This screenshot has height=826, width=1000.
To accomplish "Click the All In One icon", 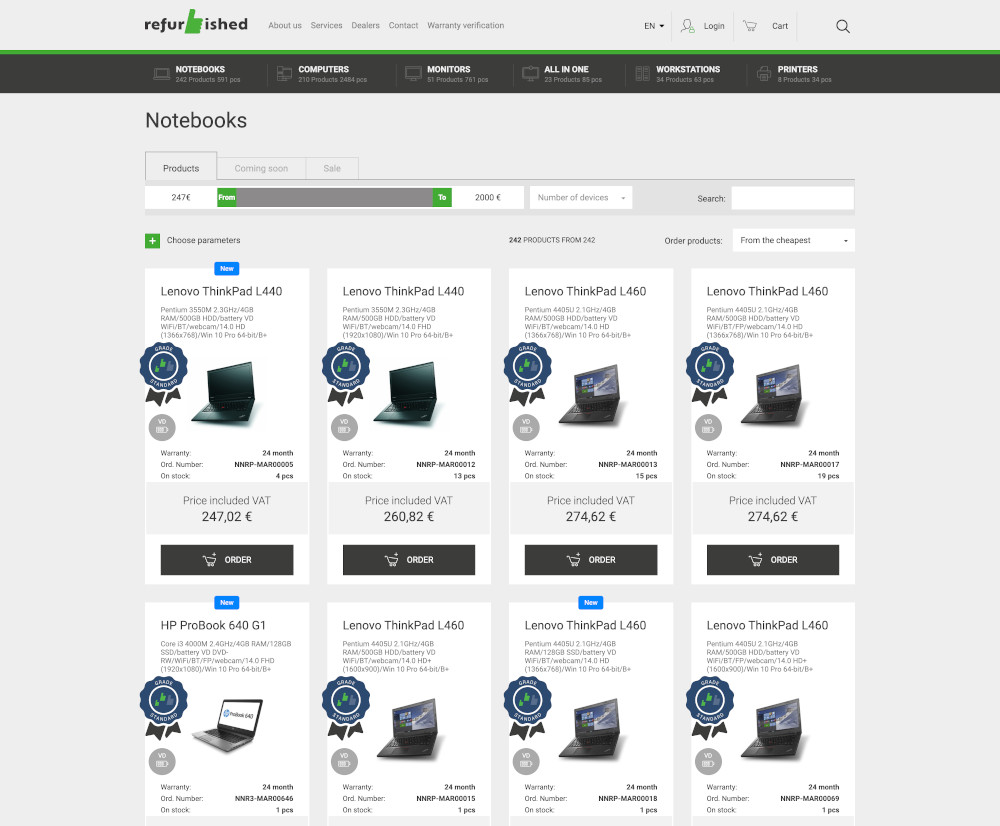I will click(x=531, y=74).
